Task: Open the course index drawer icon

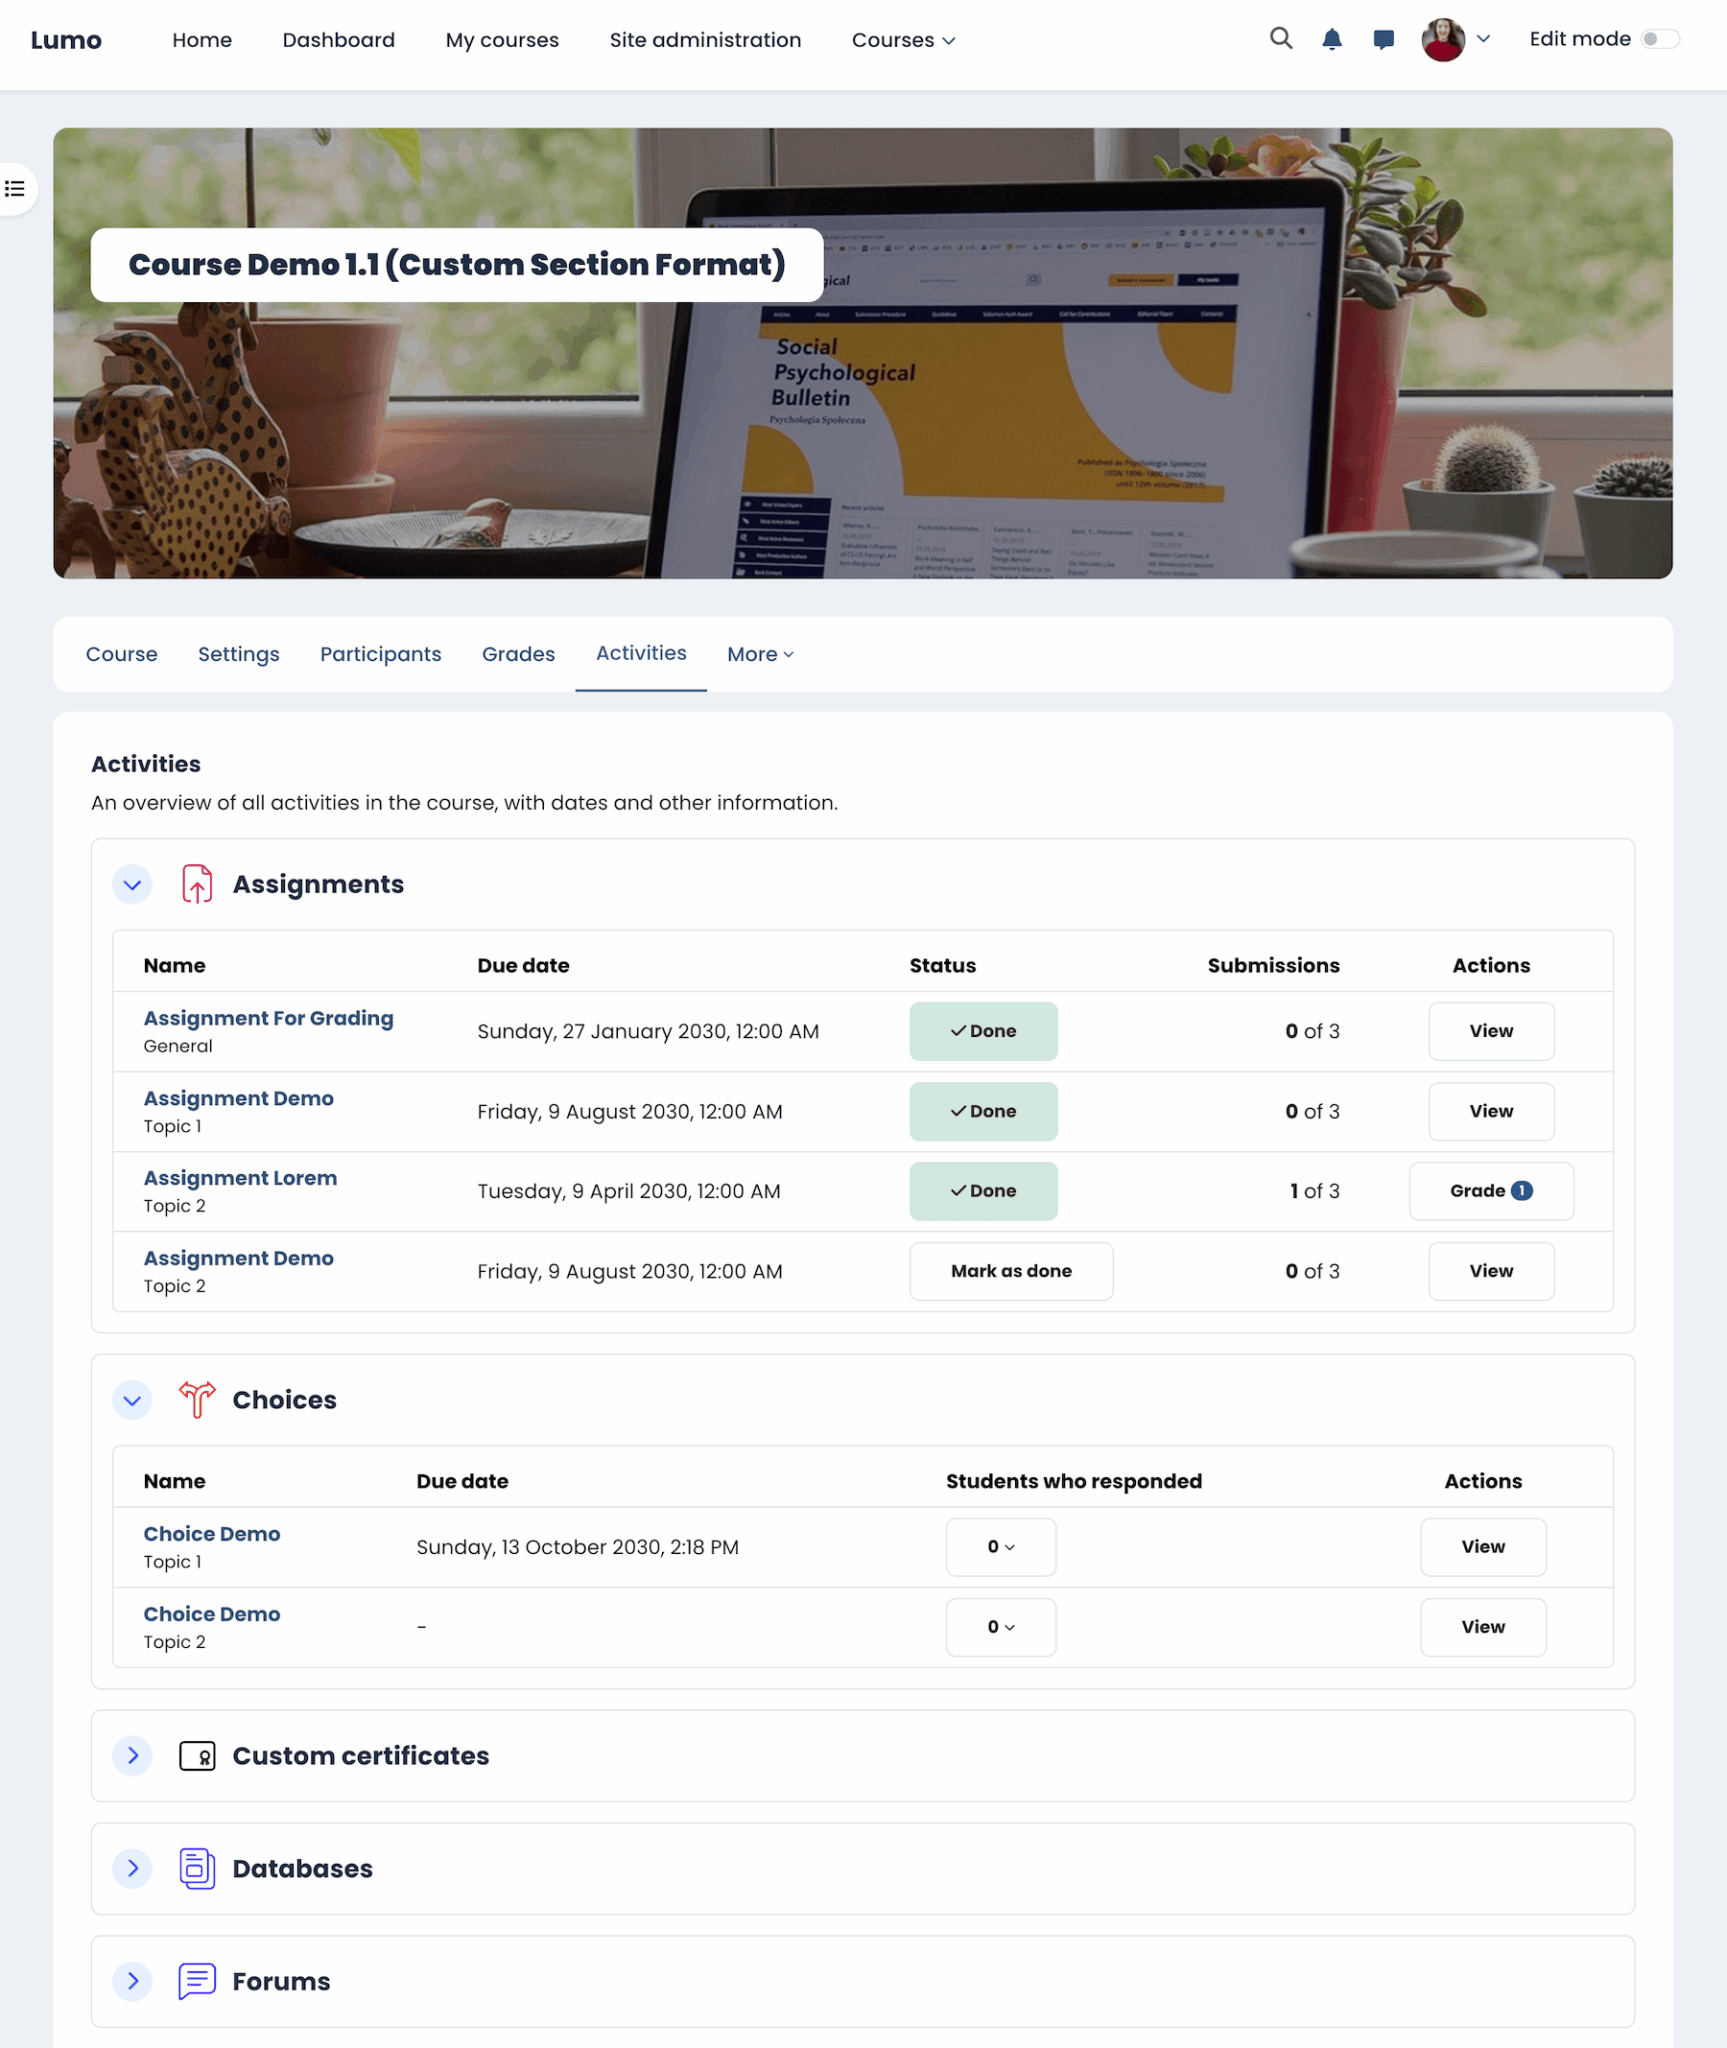Action: 15,188
